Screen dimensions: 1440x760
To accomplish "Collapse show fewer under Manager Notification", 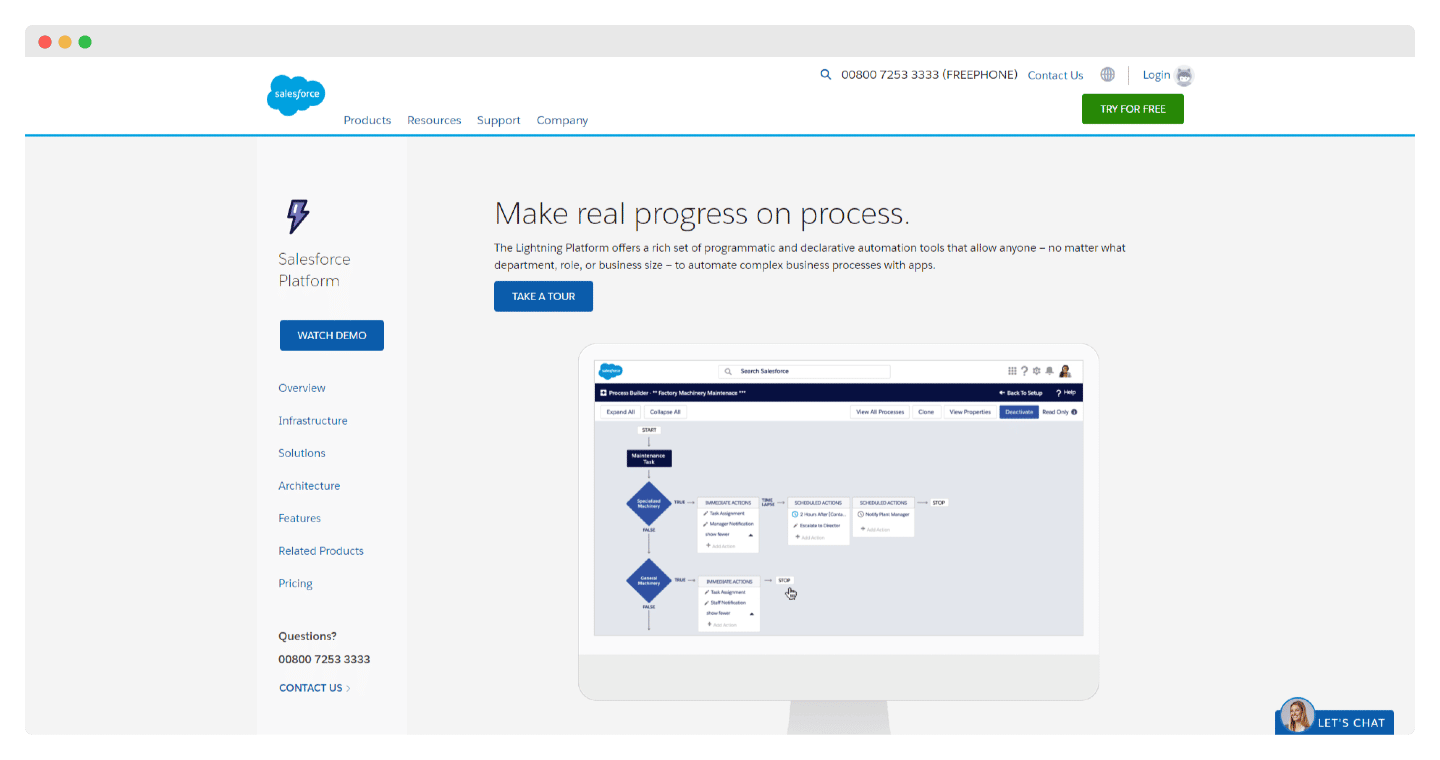I will (730, 534).
